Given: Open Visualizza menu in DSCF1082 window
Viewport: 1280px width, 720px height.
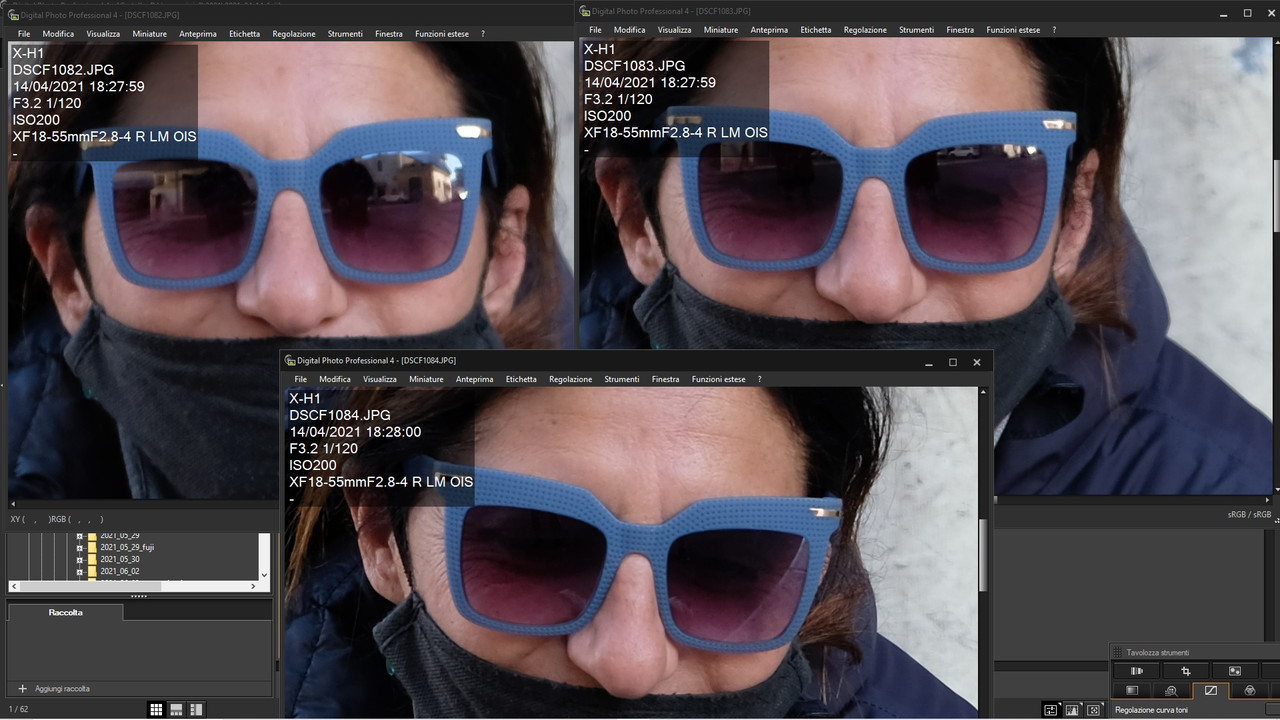Looking at the screenshot, I should [x=103, y=34].
